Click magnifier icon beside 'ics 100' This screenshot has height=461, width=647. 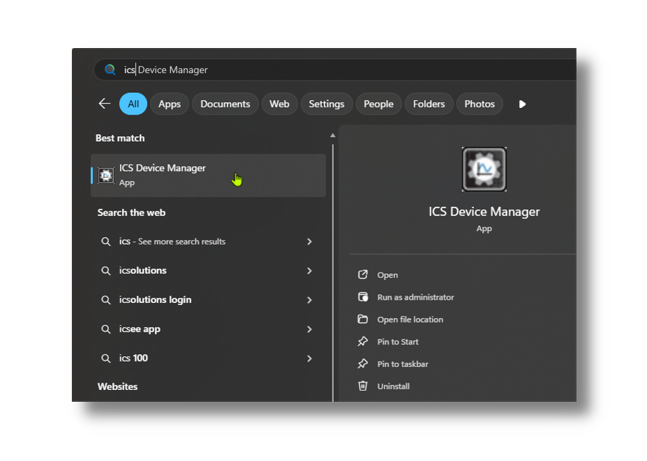click(106, 359)
